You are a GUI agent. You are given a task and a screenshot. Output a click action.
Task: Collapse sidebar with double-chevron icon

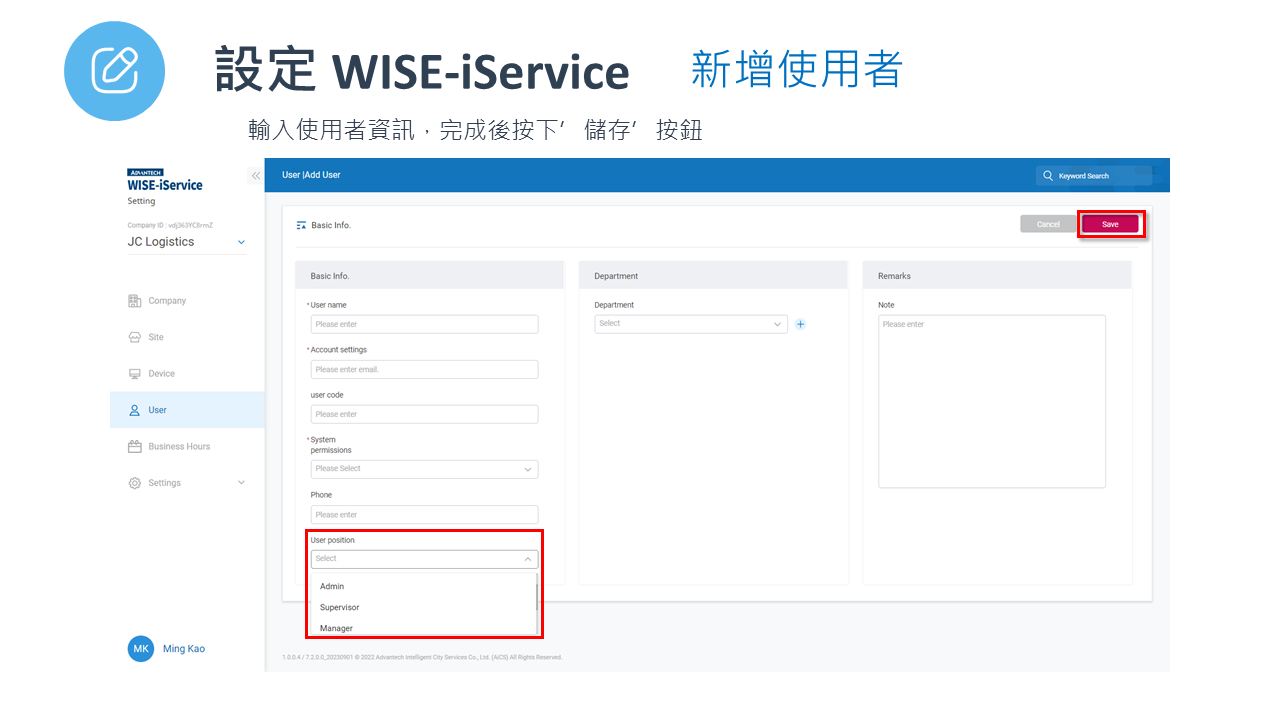point(255,176)
